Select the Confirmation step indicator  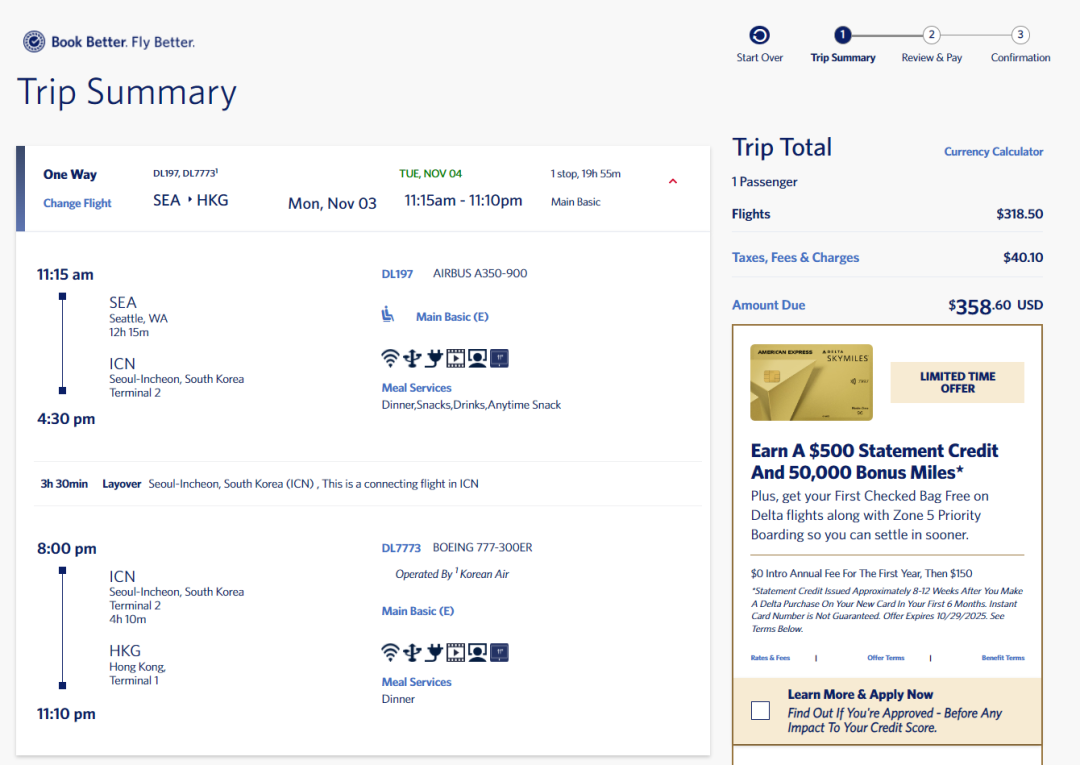(1020, 36)
